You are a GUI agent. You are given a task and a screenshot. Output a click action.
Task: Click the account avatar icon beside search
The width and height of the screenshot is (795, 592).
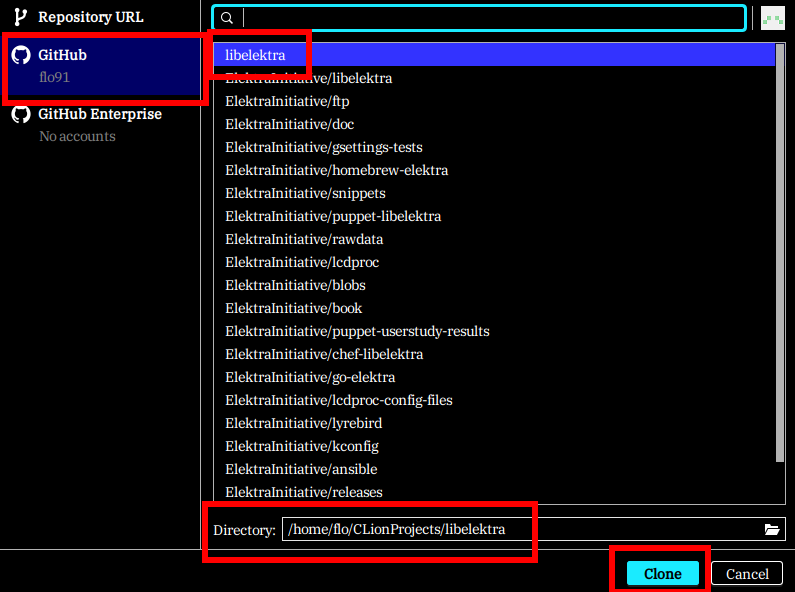771,18
